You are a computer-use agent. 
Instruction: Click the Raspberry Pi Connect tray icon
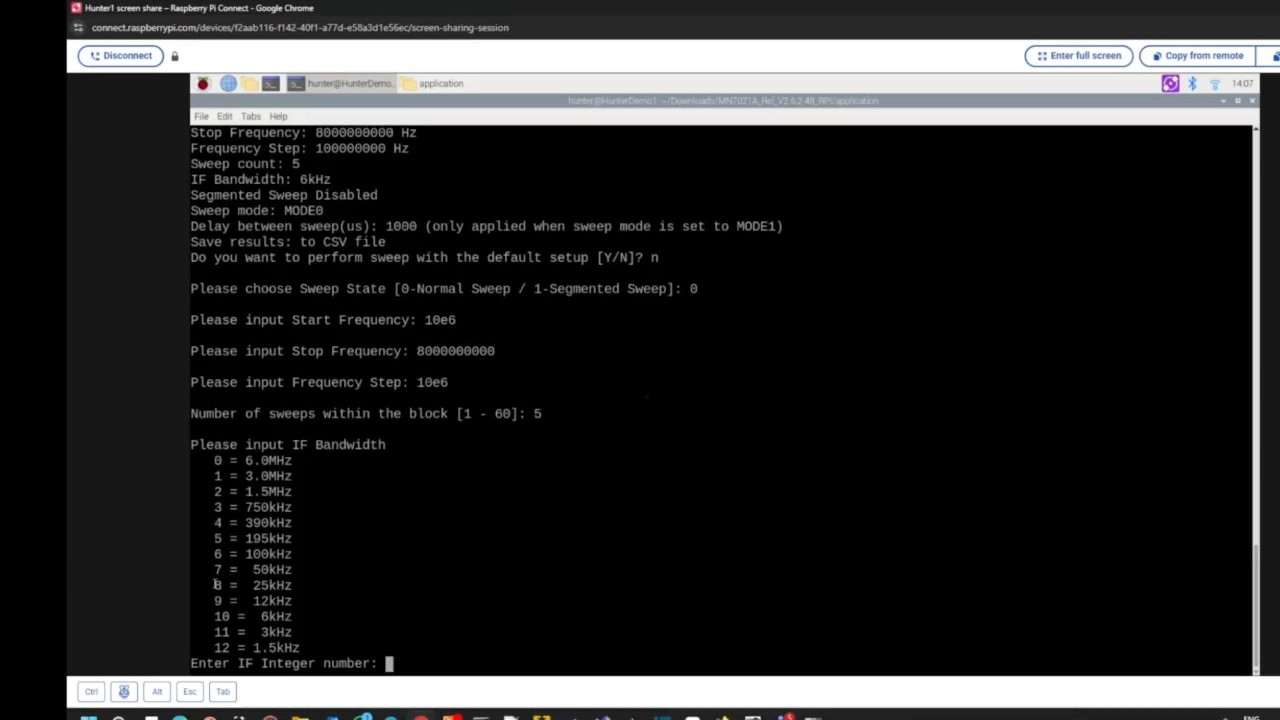pos(1170,84)
